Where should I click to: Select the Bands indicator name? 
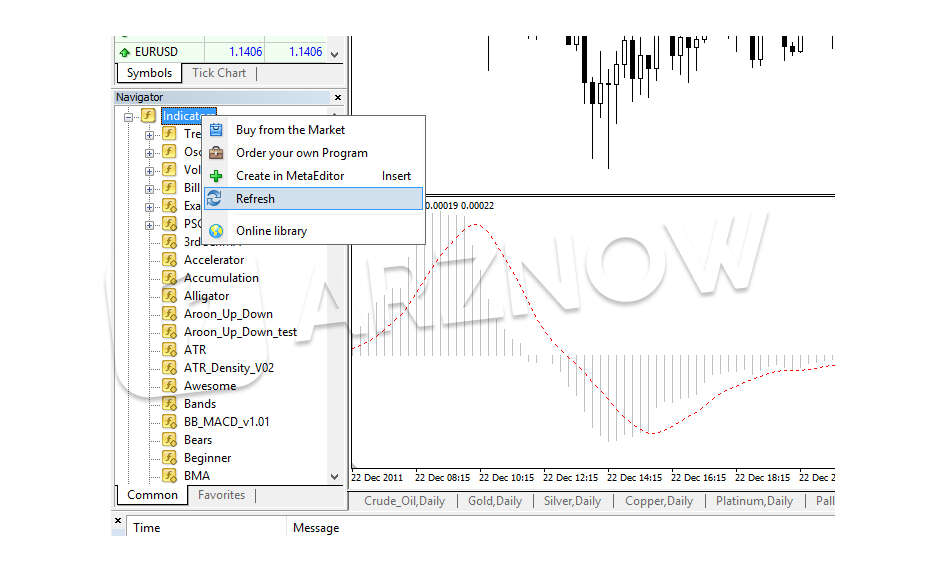(x=200, y=403)
